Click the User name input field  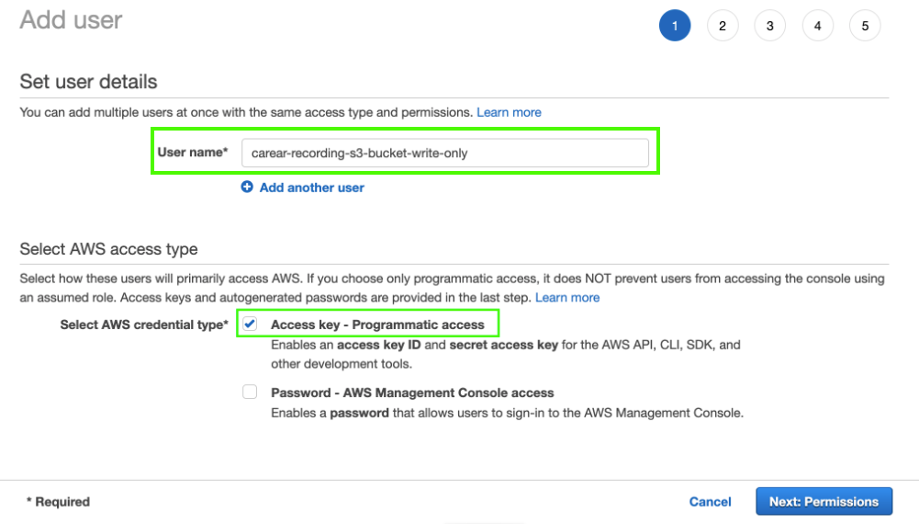coord(445,153)
